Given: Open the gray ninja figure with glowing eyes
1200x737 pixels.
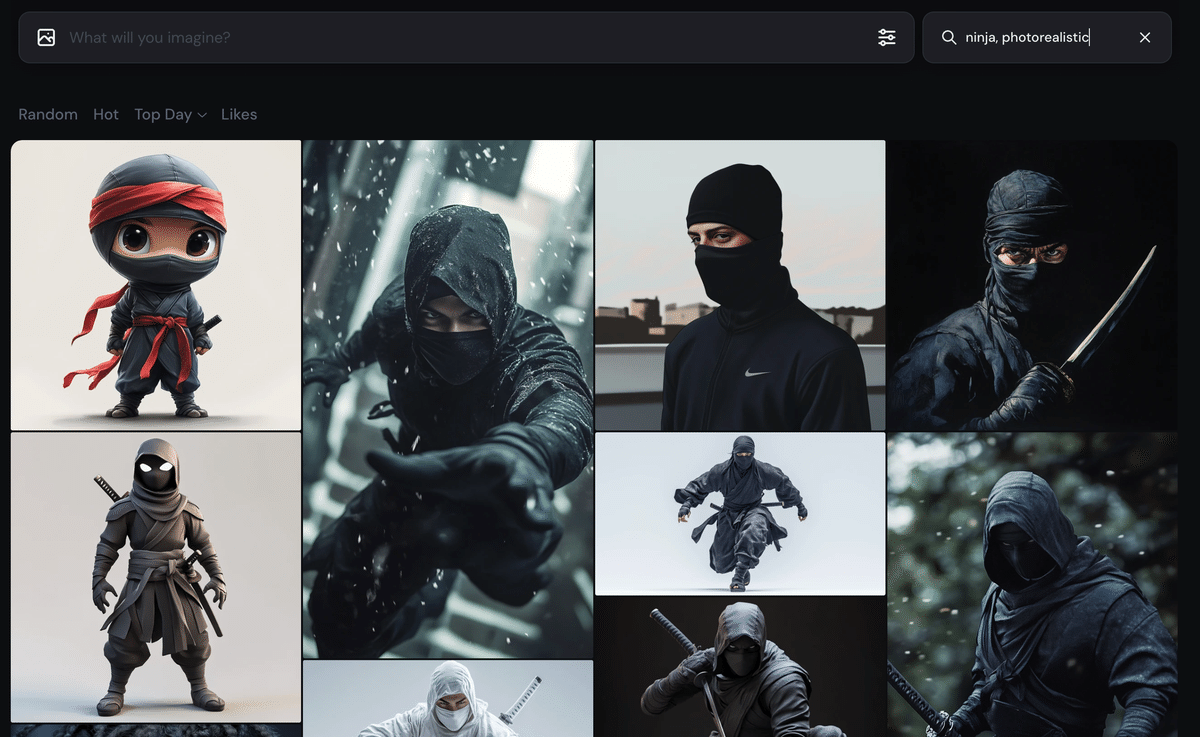Looking at the screenshot, I should tap(156, 577).
